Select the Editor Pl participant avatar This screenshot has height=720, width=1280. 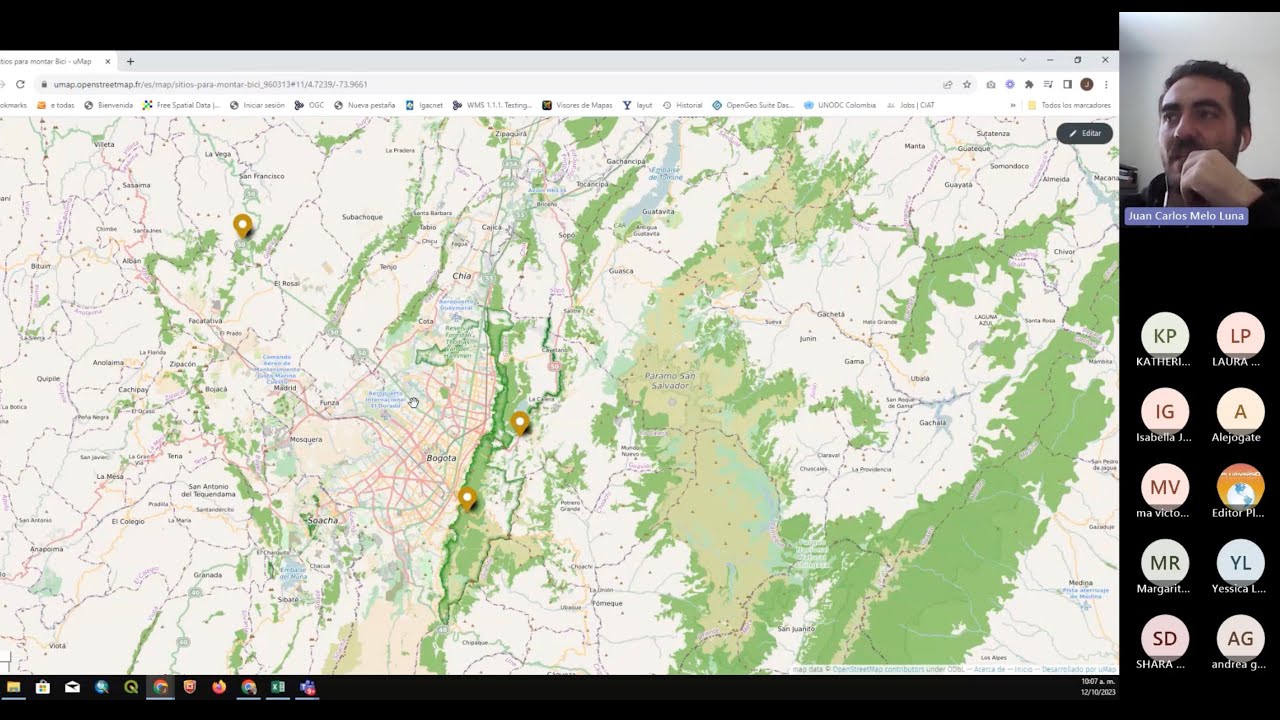coord(1240,488)
